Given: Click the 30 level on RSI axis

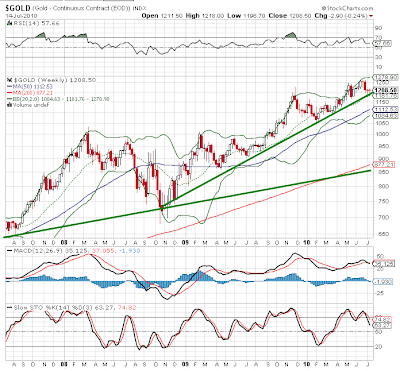Looking at the screenshot, I should (x=378, y=57).
